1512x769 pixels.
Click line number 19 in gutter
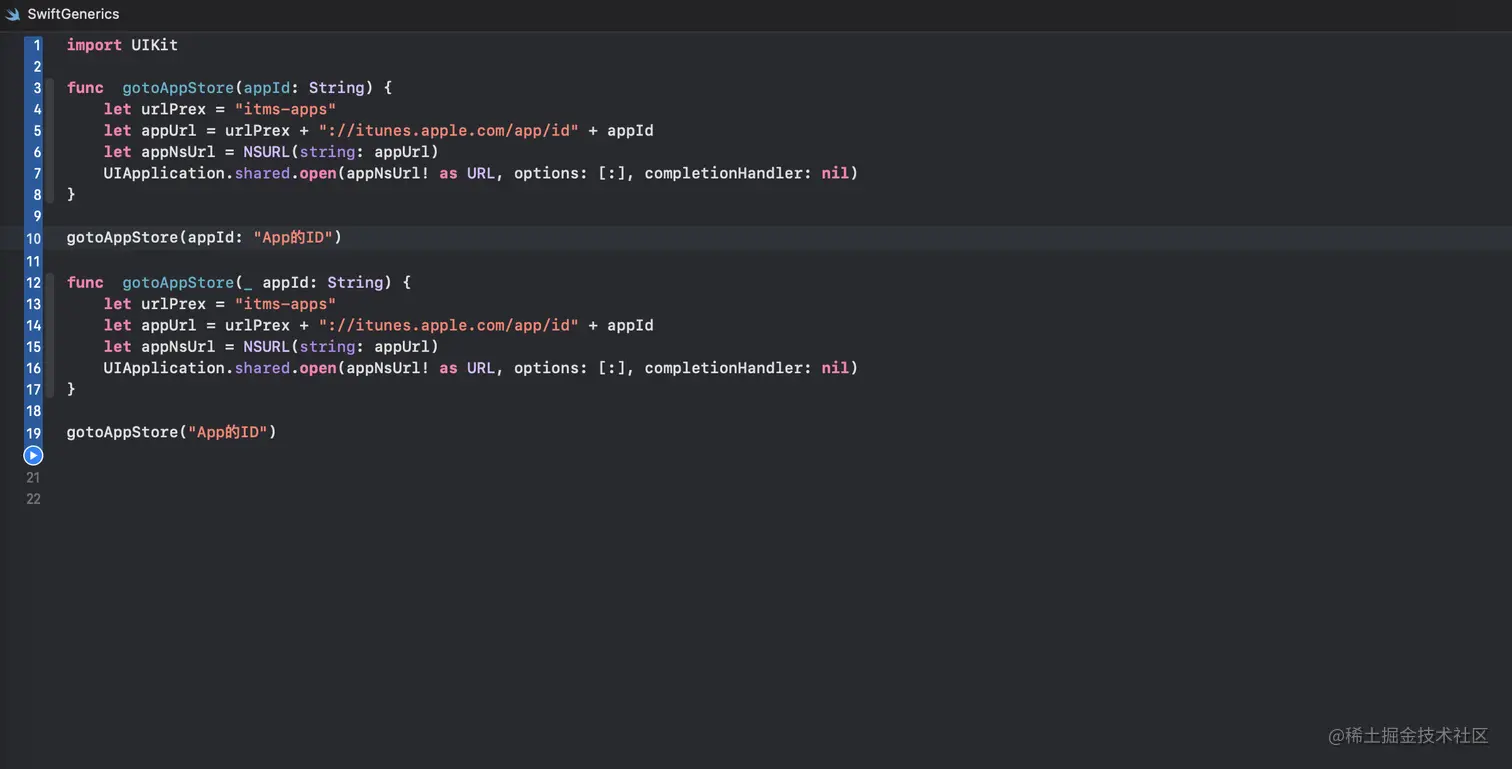tap(34, 433)
